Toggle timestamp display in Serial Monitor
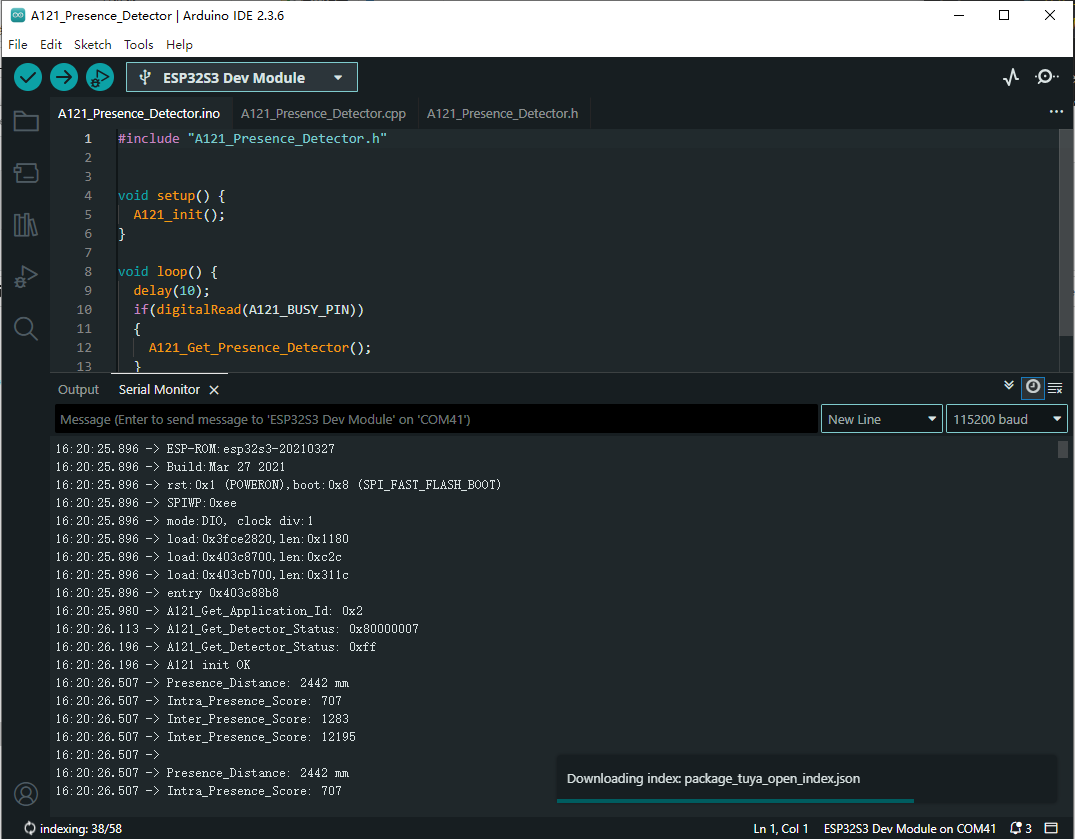 [x=1032, y=387]
